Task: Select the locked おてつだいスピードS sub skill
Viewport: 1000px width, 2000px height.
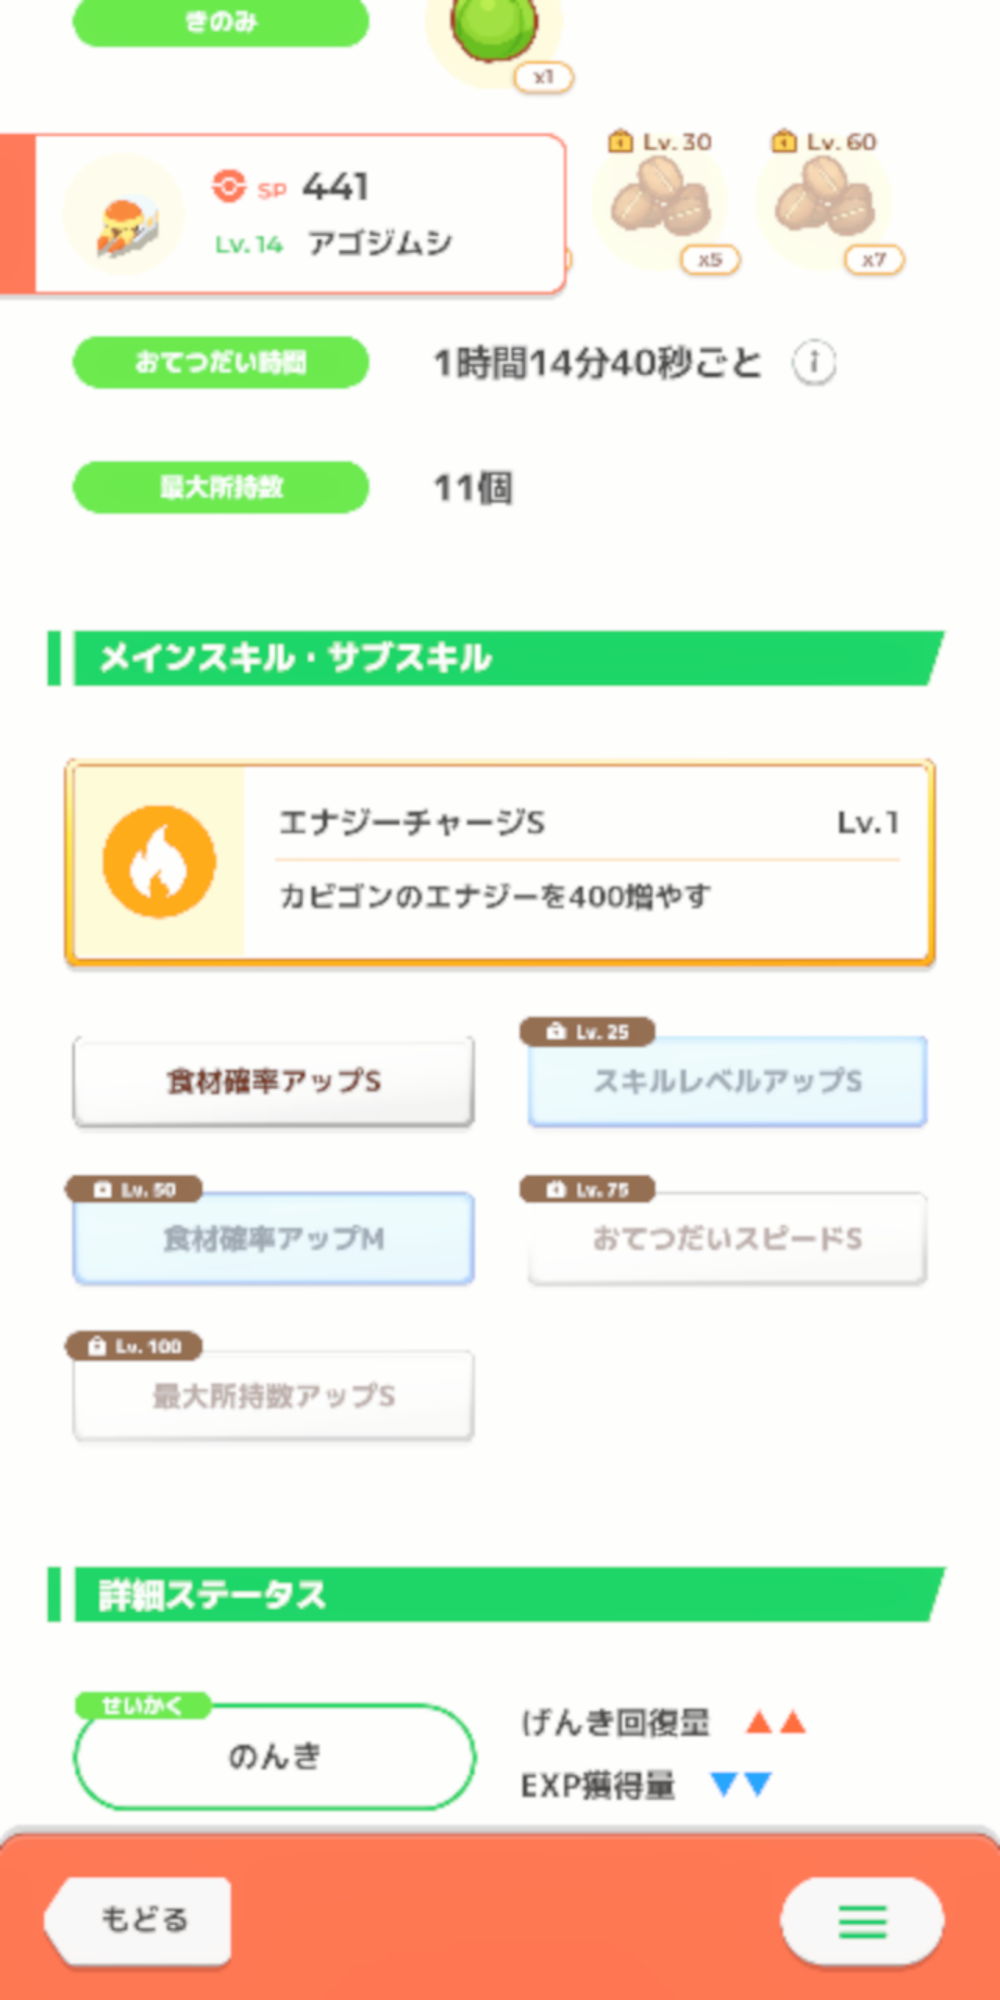Action: pyautogui.click(x=727, y=1238)
